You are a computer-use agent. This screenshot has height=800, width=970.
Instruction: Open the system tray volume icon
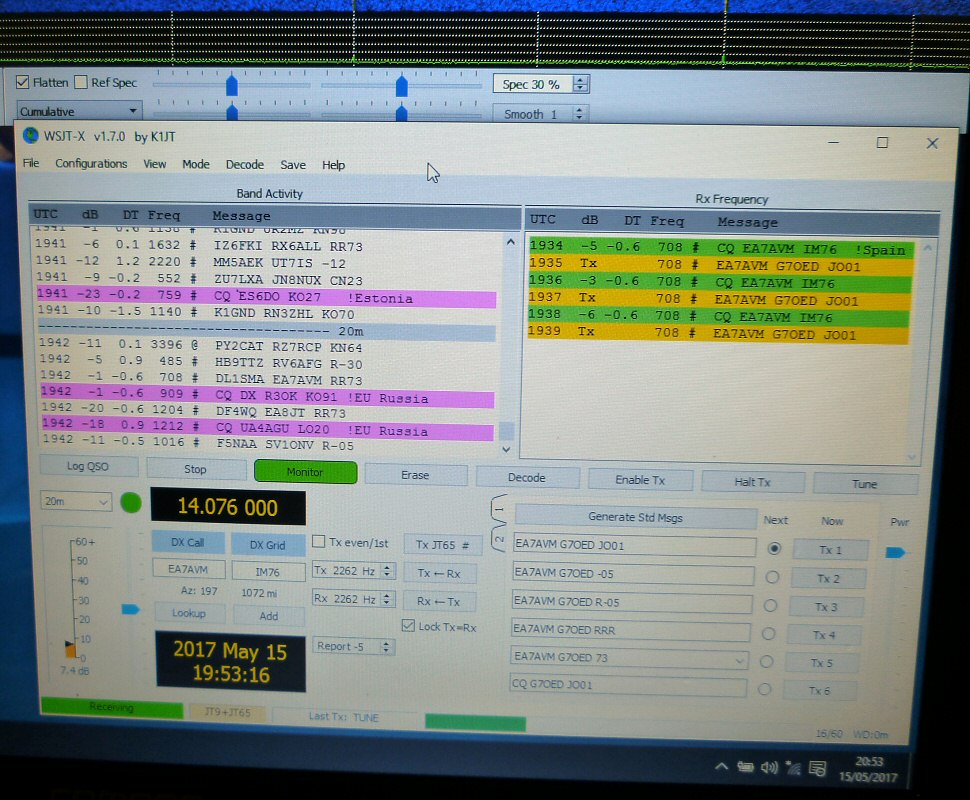(767, 767)
